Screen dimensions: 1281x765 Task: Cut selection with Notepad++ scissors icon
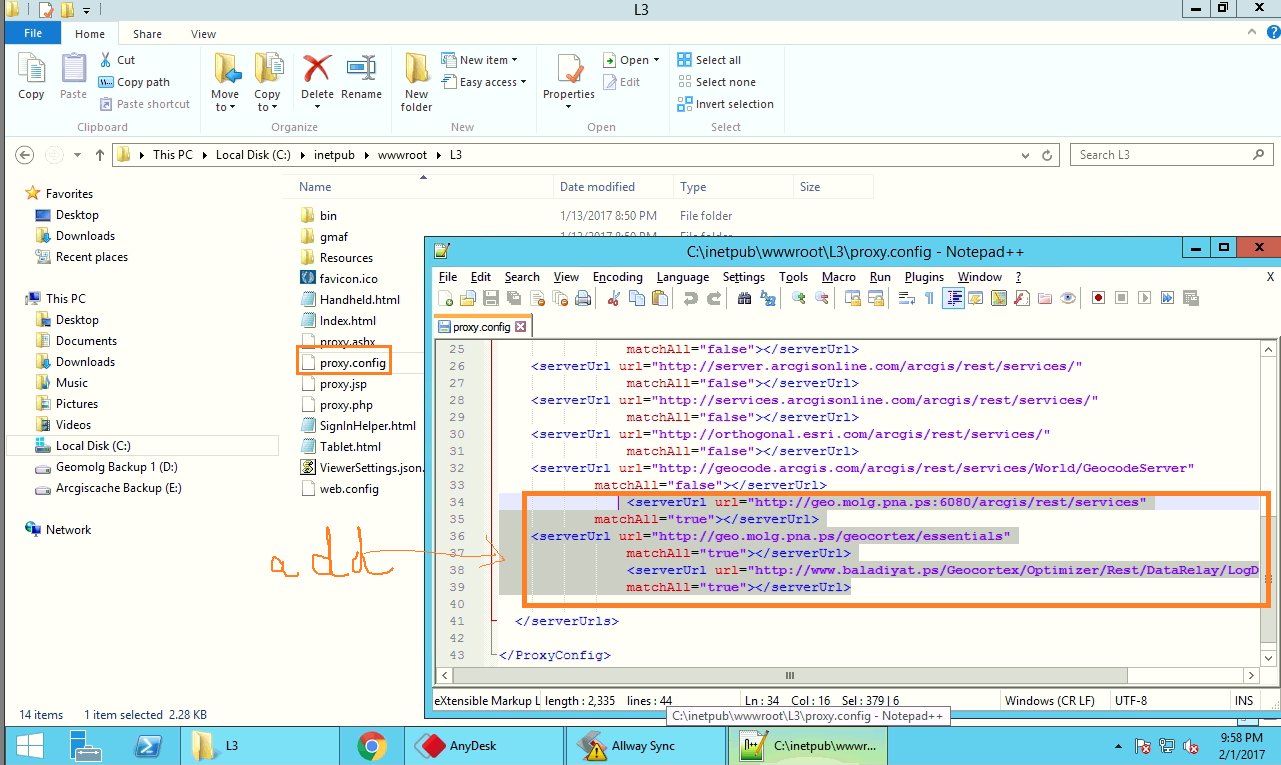coord(613,298)
